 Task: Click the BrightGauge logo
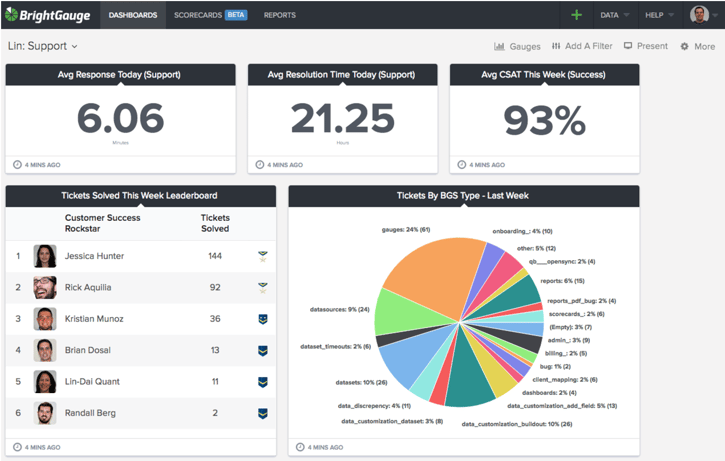[x=48, y=15]
